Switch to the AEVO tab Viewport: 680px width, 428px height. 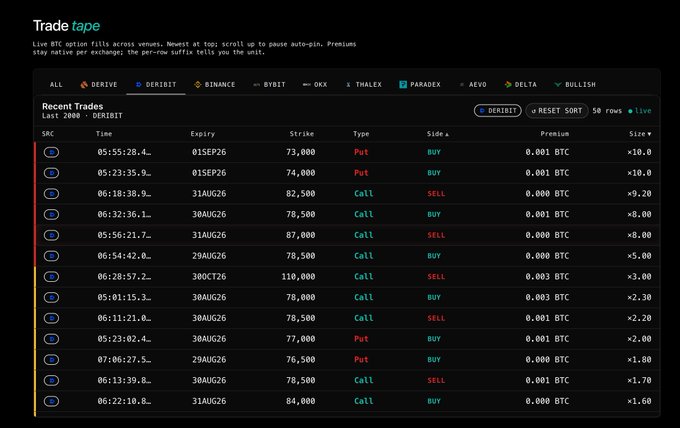[473, 85]
